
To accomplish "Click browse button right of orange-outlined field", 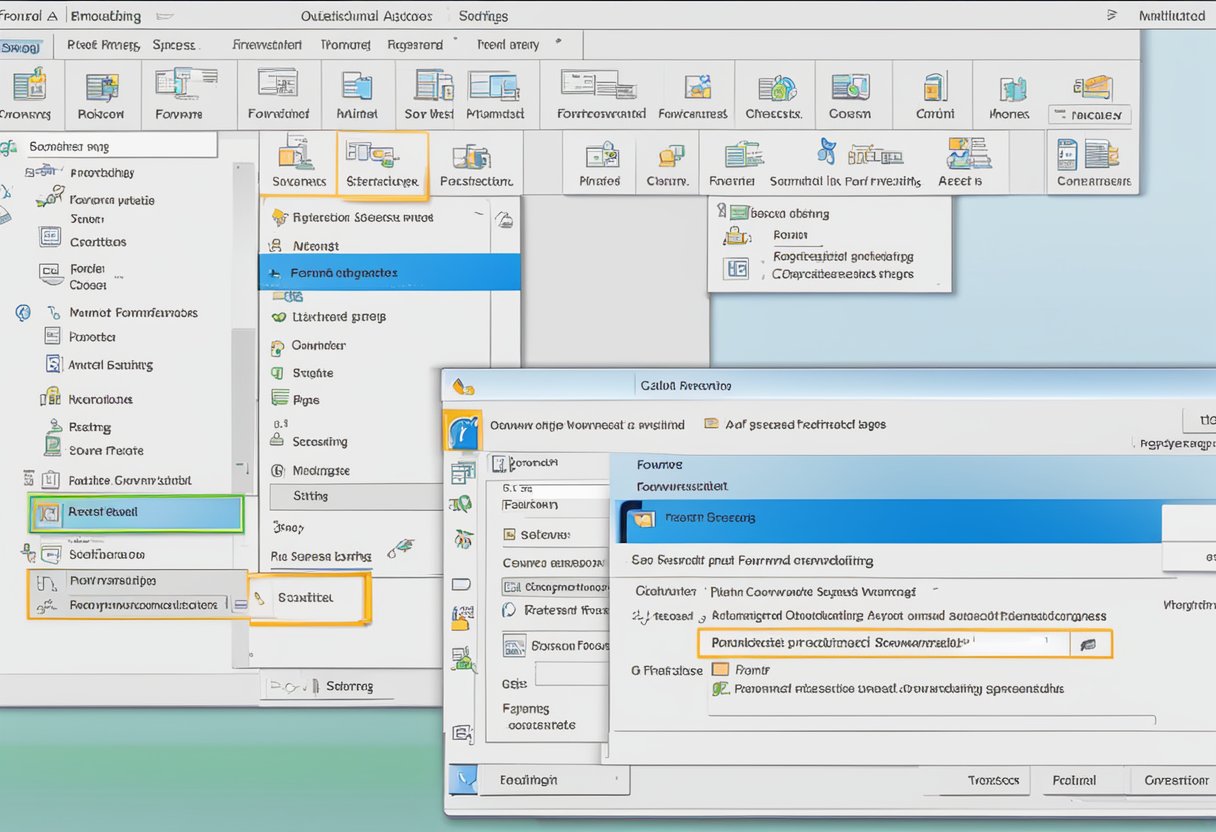I will (x=1088, y=644).
